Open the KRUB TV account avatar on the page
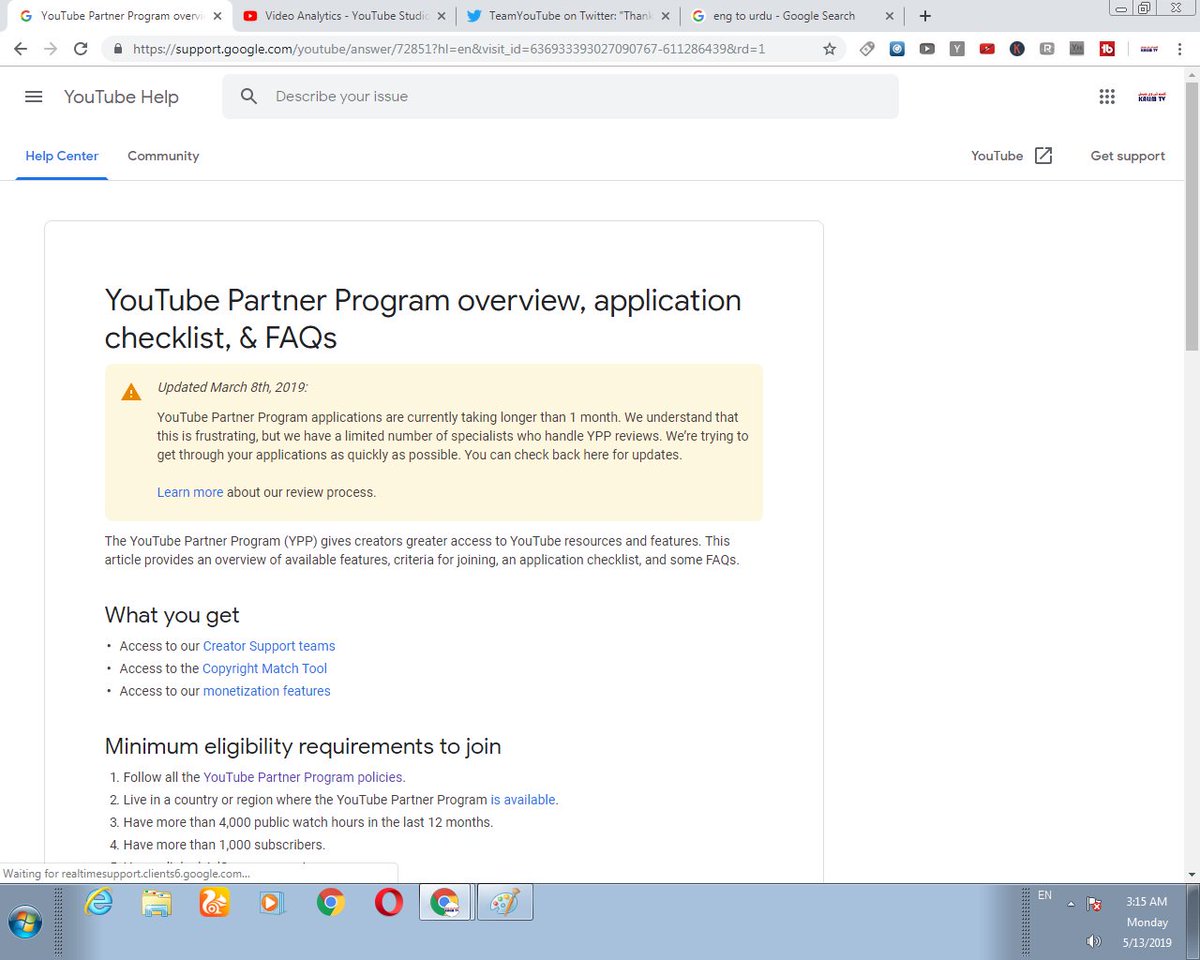Viewport: 1200px width, 960px height. [x=1152, y=97]
